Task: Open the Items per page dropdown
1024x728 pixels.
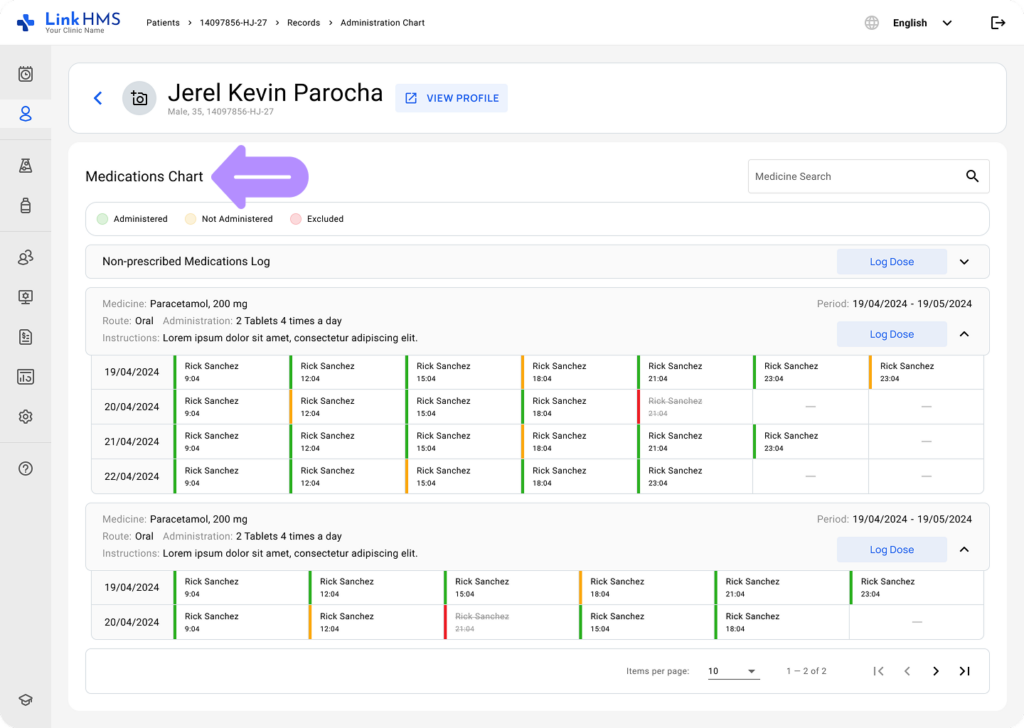Action: click(x=733, y=671)
